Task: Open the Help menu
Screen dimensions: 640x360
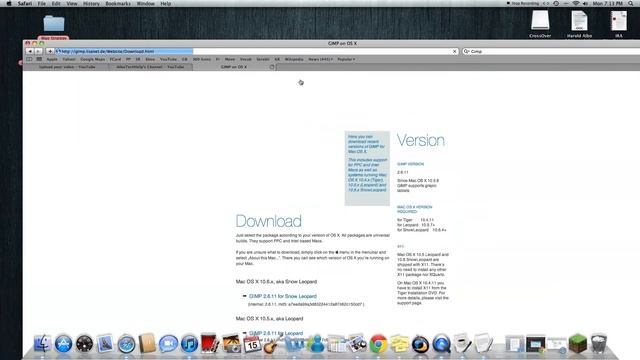Action: (165, 3)
